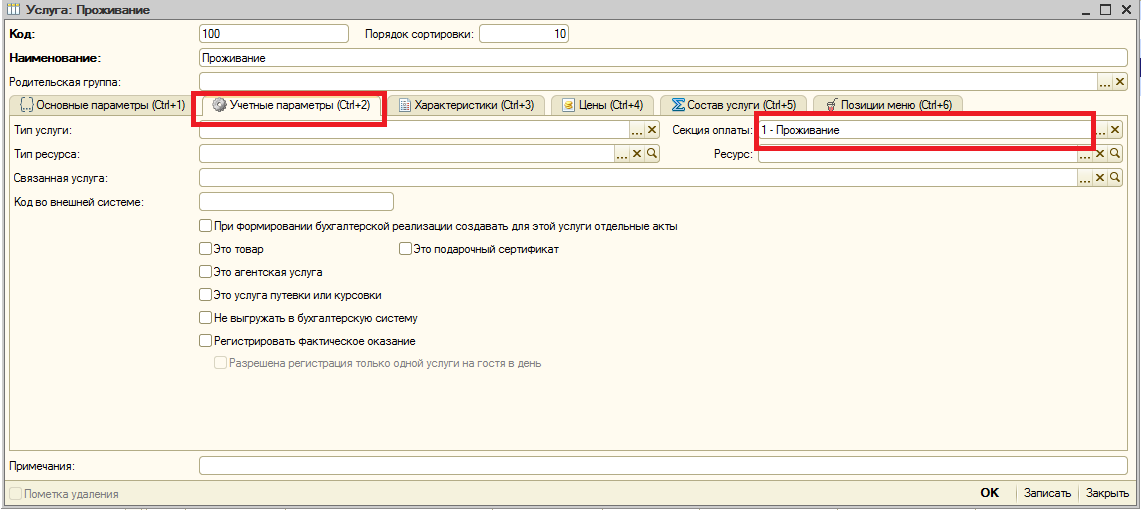
Task: Enable Регистрировать фактическое оказание checkbox
Action: click(x=205, y=340)
